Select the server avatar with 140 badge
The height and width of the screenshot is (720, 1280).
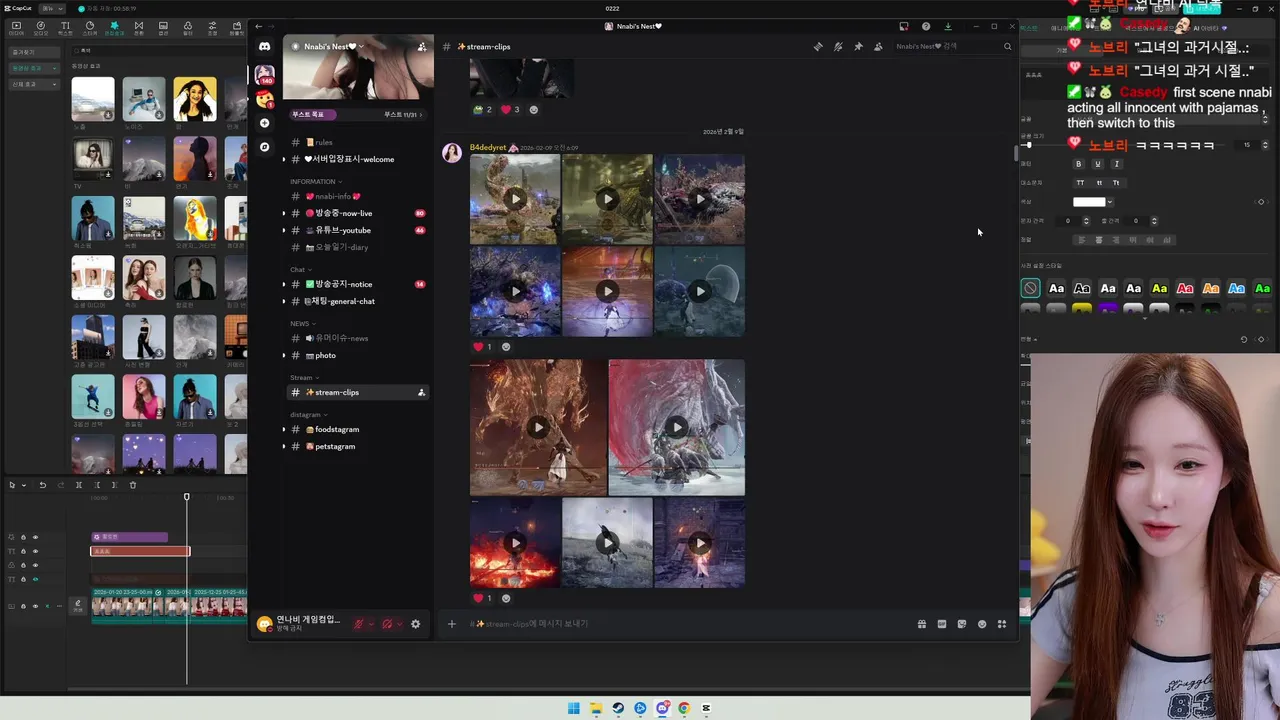(x=265, y=74)
